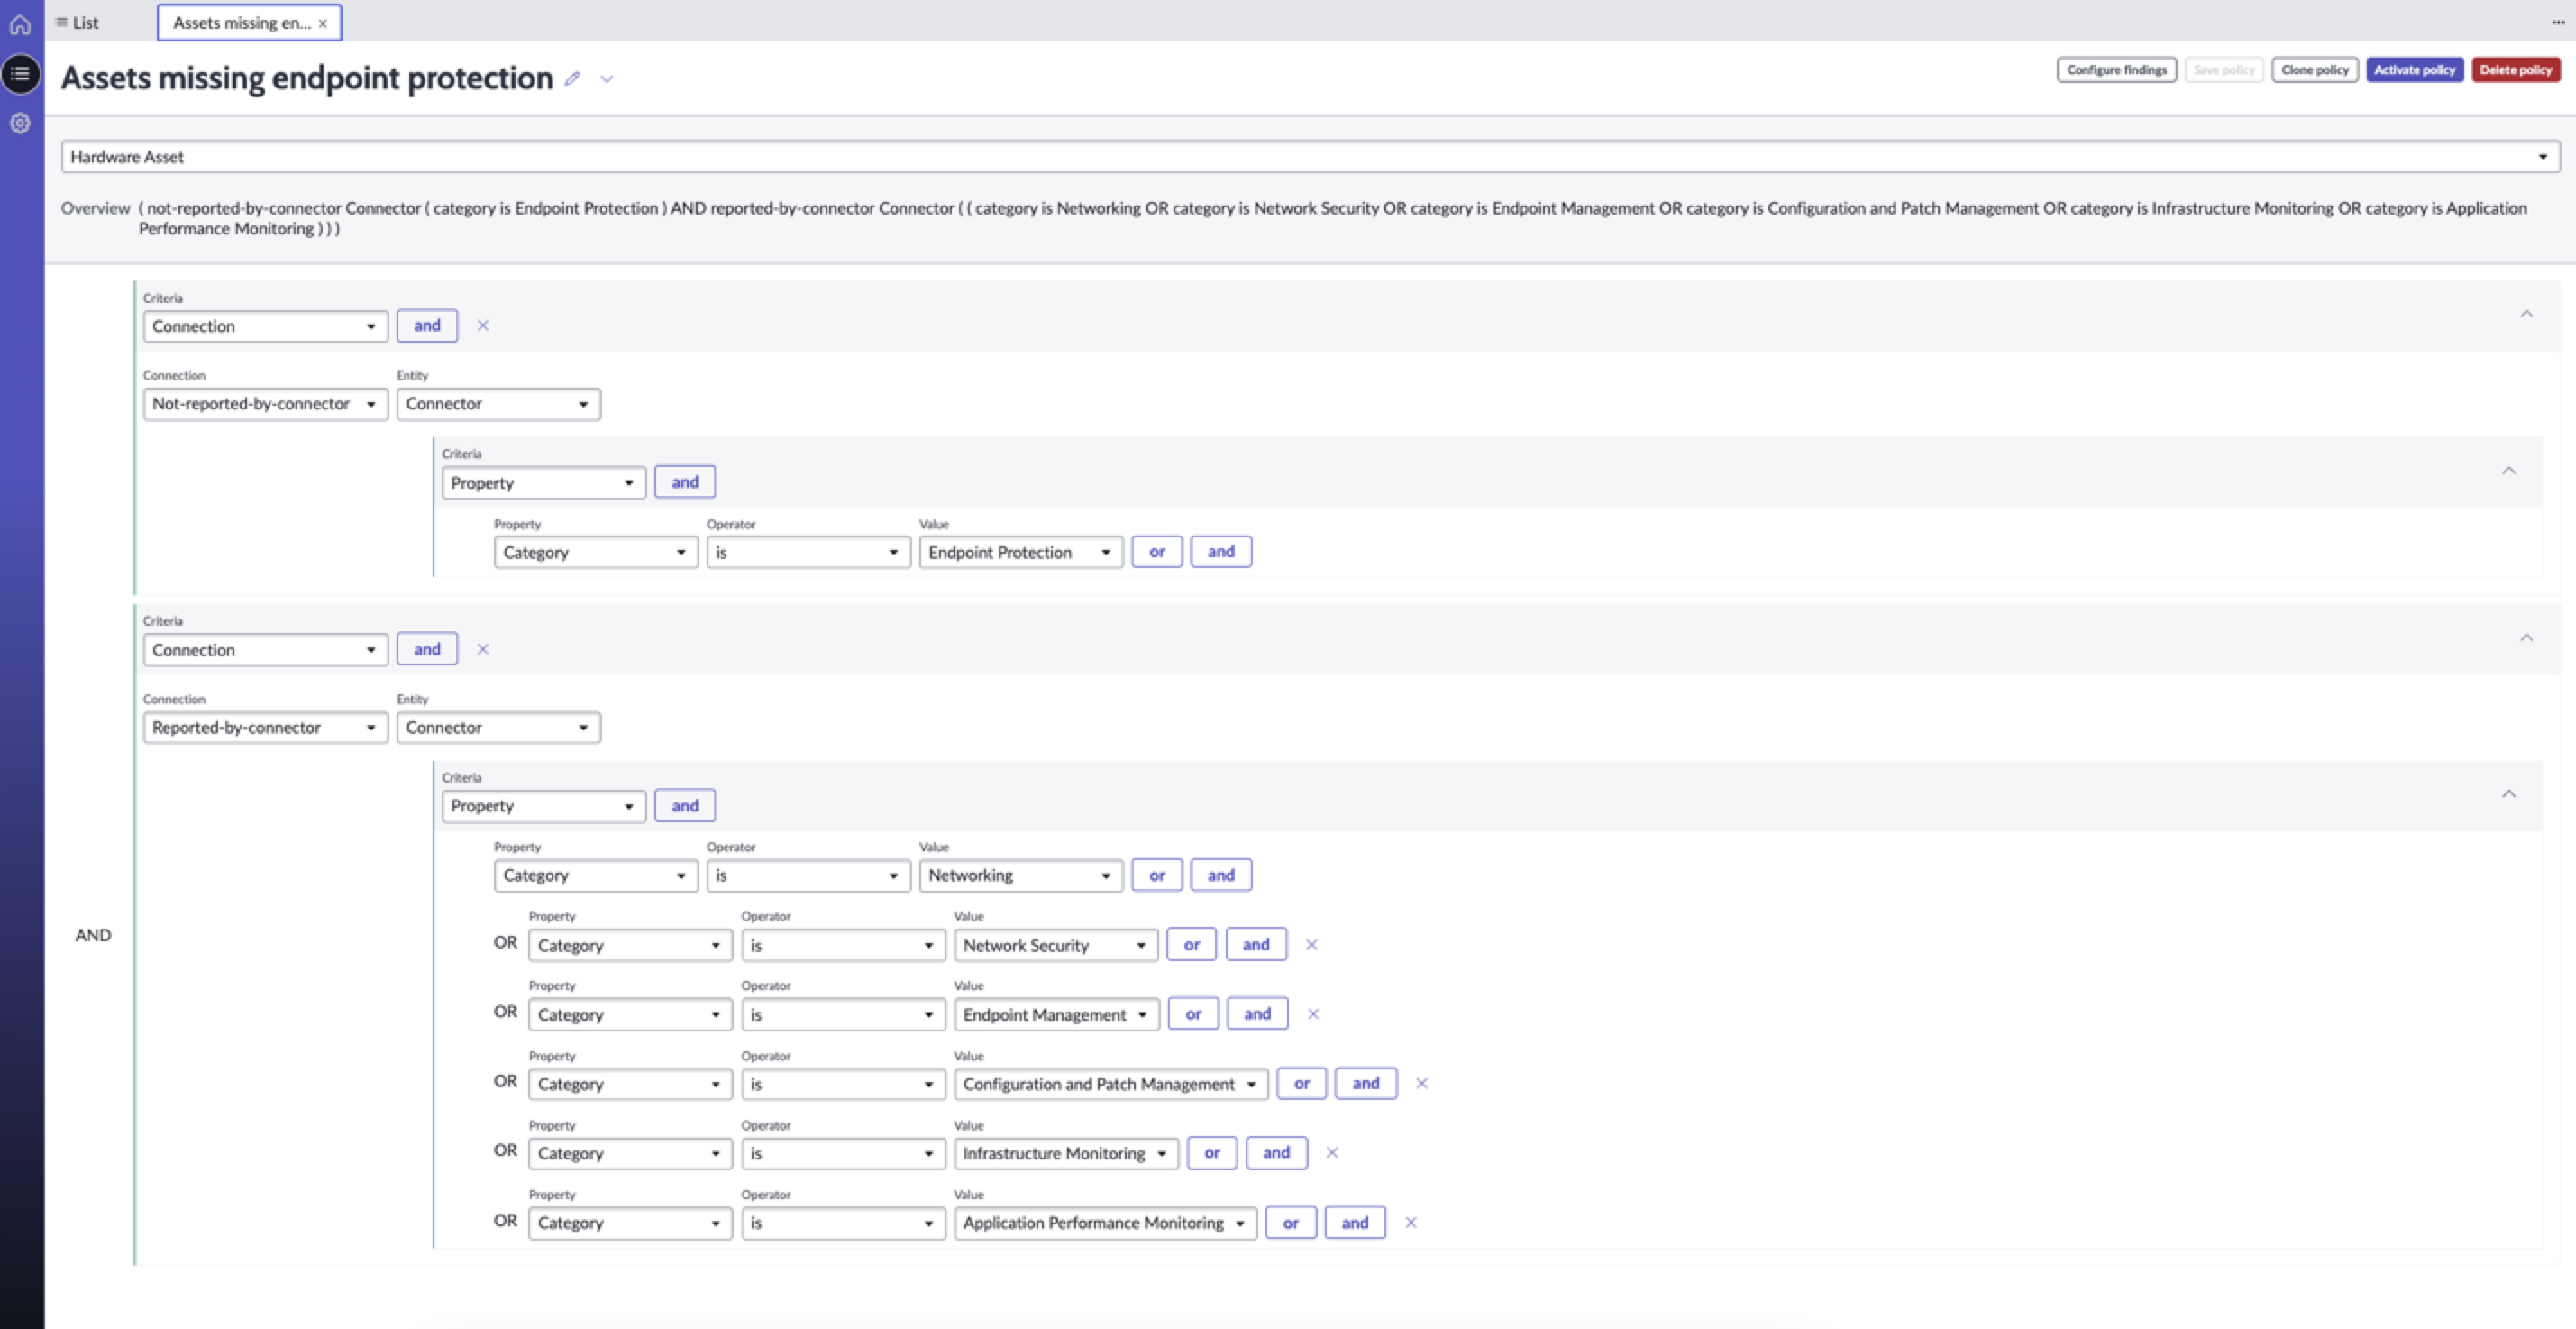Click 'or' next to Infrastructure Monitoring

pos(1212,1153)
